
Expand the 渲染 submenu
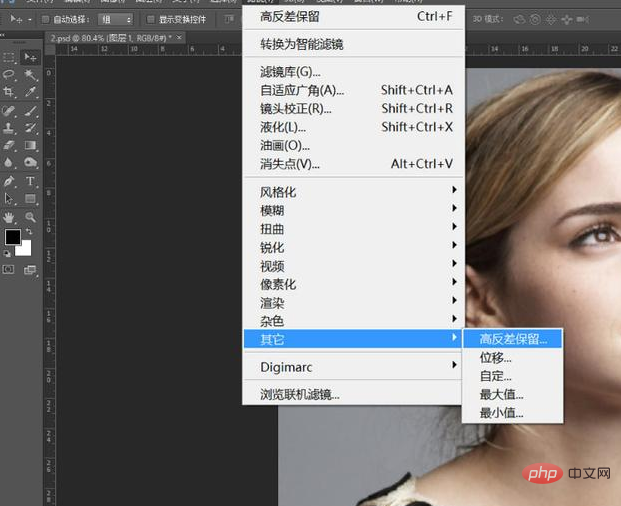click(x=352, y=303)
